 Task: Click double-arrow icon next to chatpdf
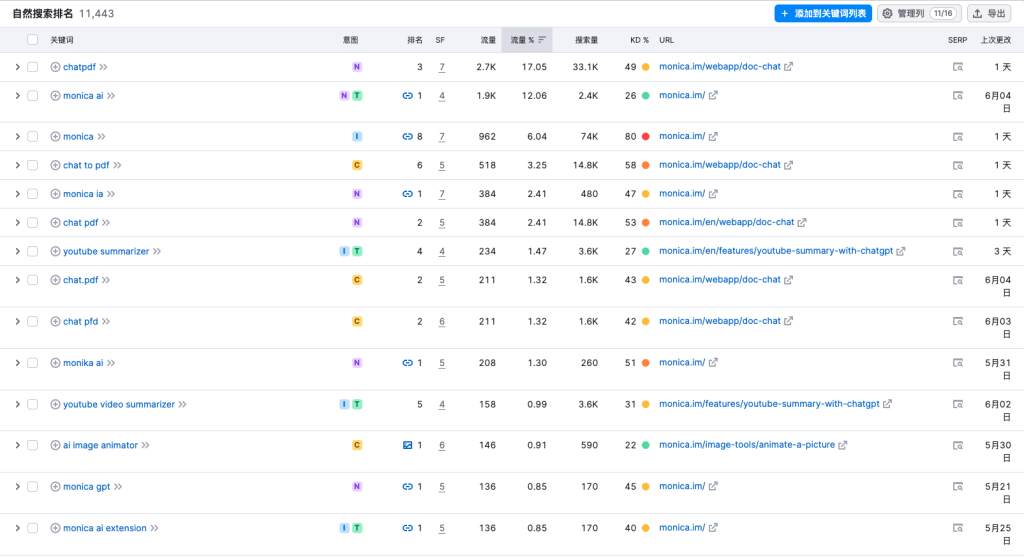103,67
